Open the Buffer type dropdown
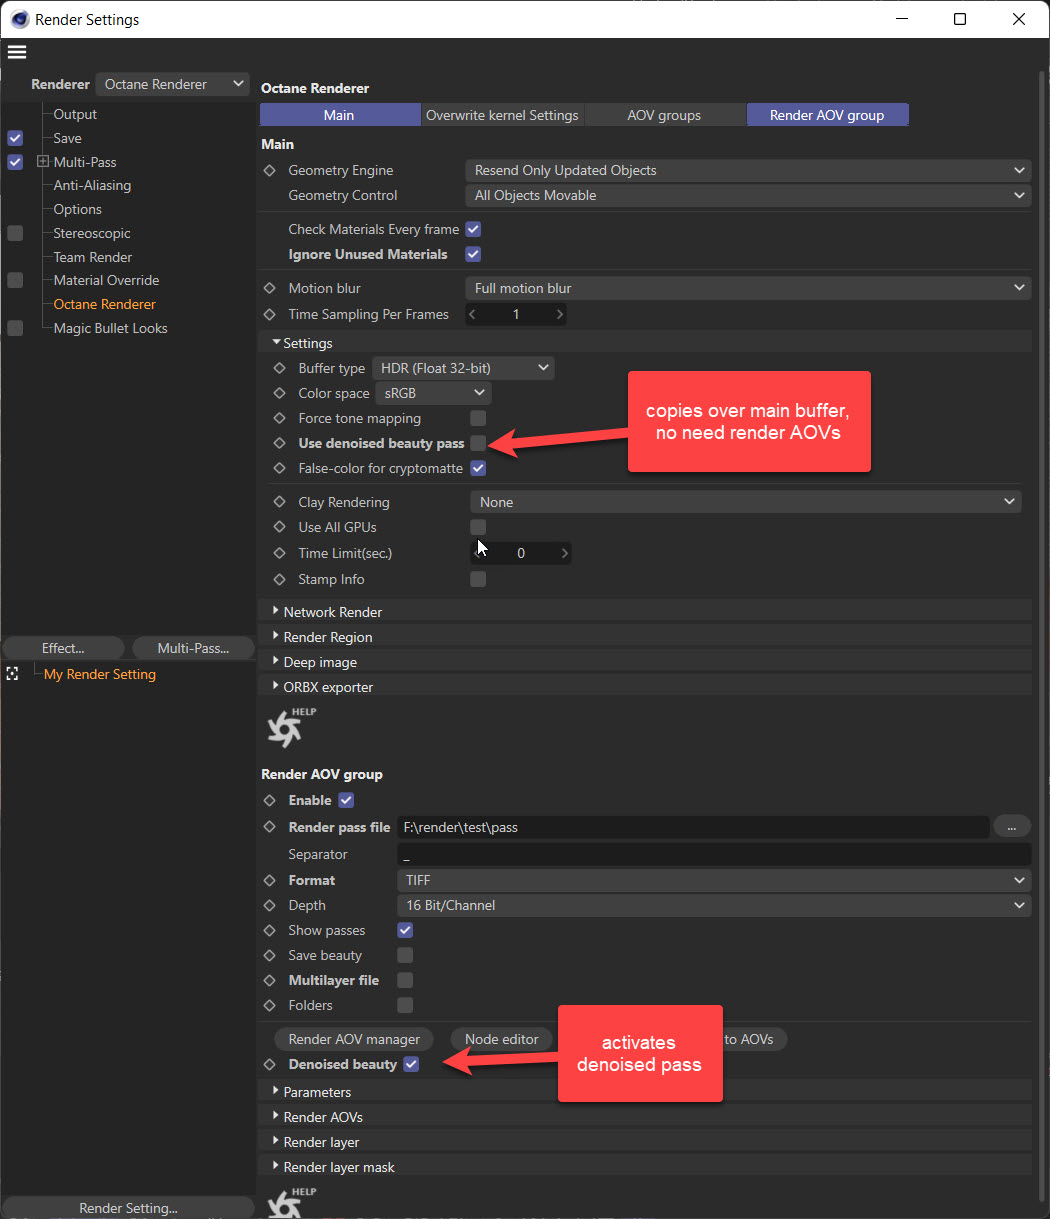The image size is (1050, 1219). coord(463,368)
